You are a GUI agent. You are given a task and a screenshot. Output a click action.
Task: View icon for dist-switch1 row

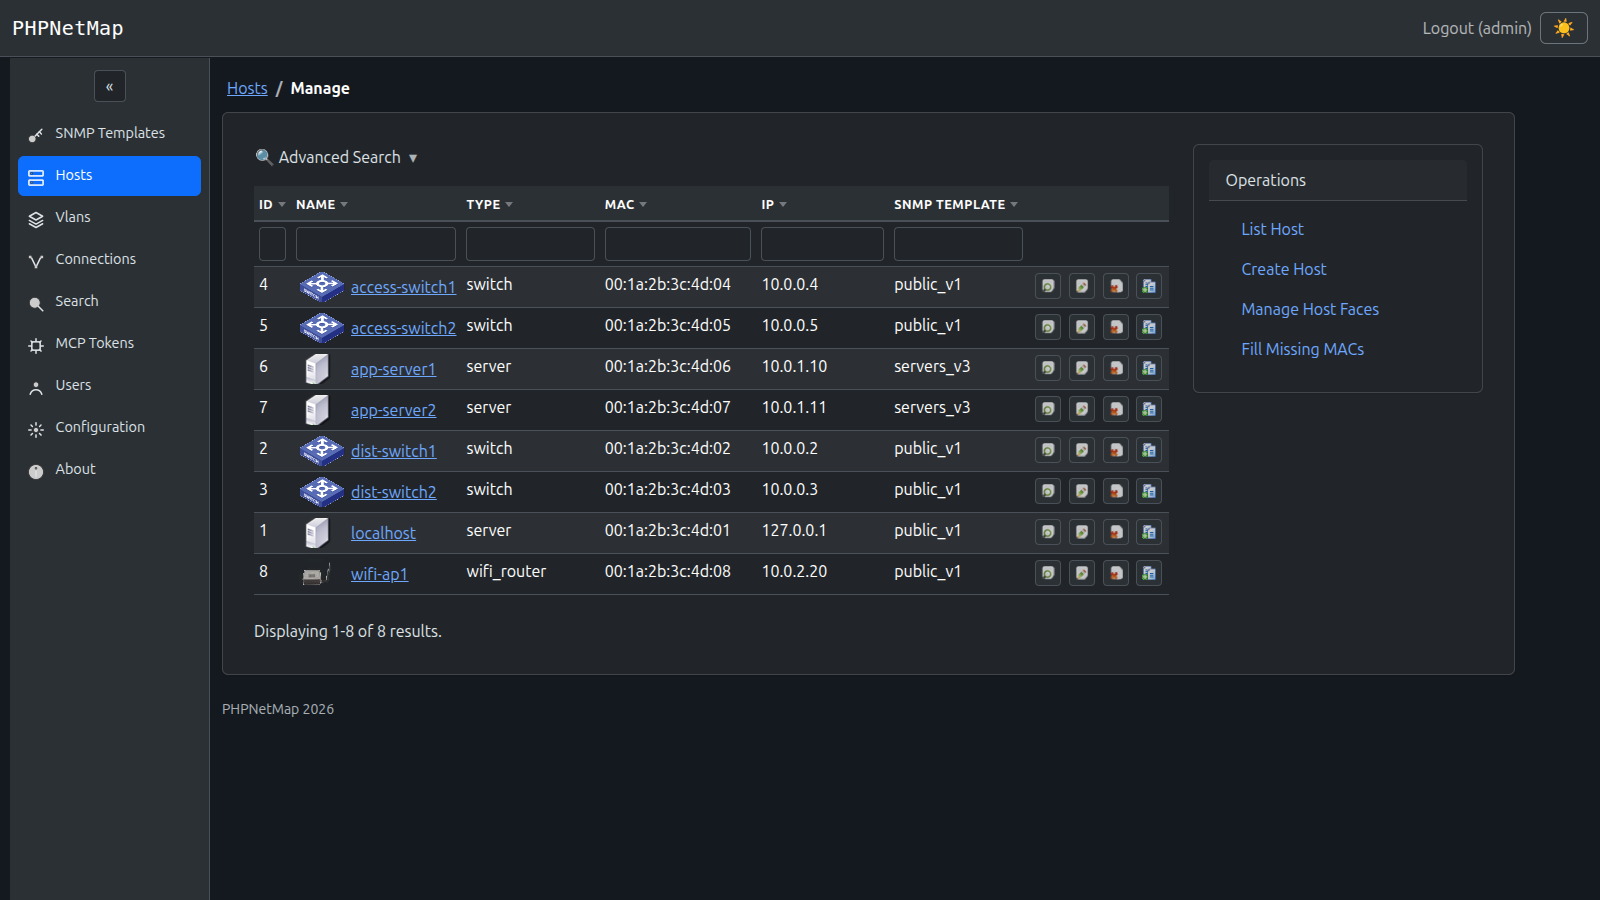point(1048,450)
